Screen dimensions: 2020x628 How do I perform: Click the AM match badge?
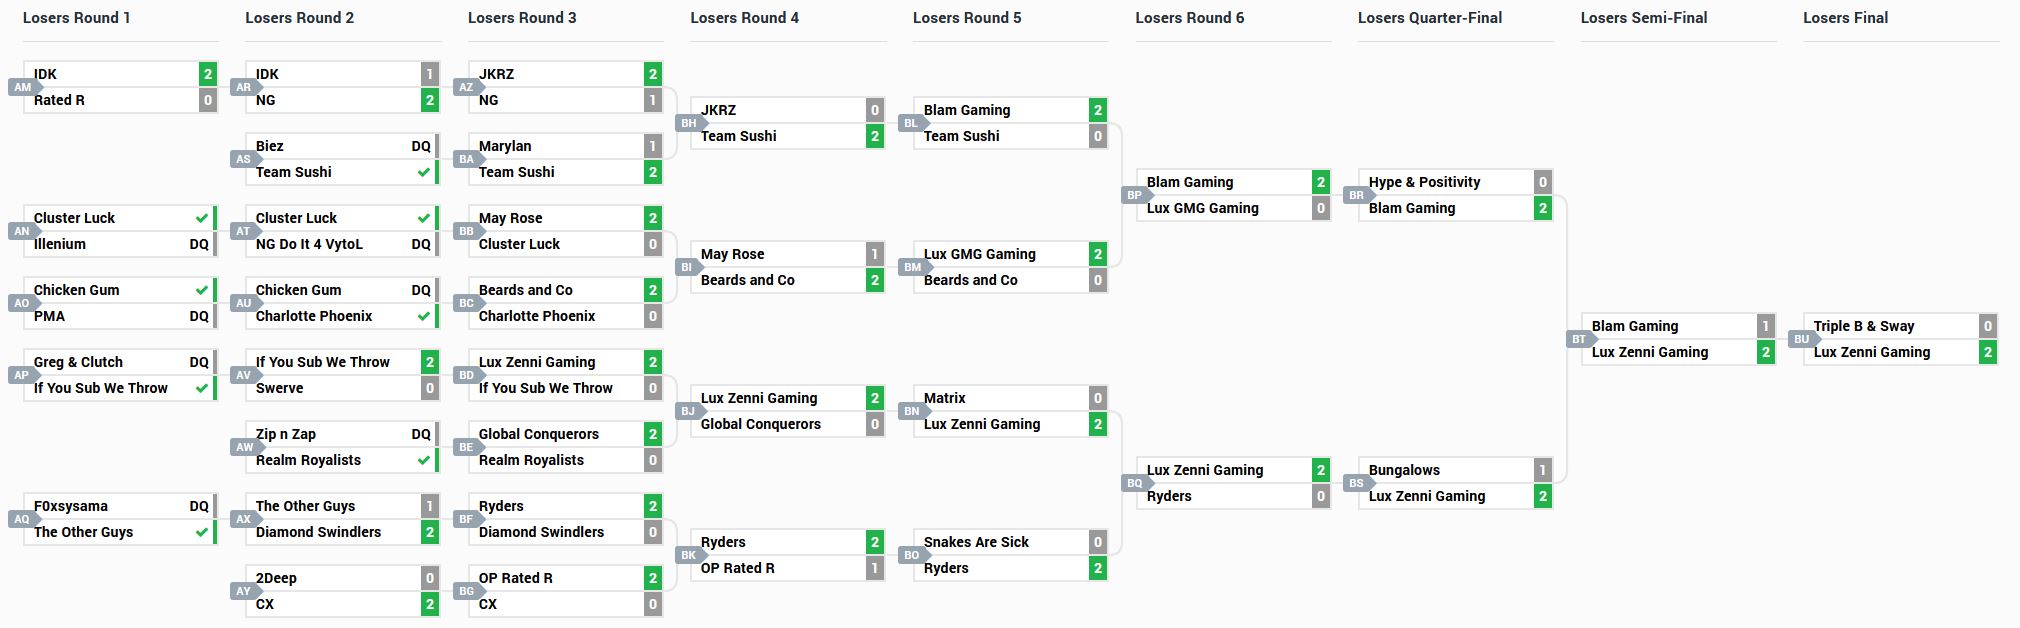[22, 87]
